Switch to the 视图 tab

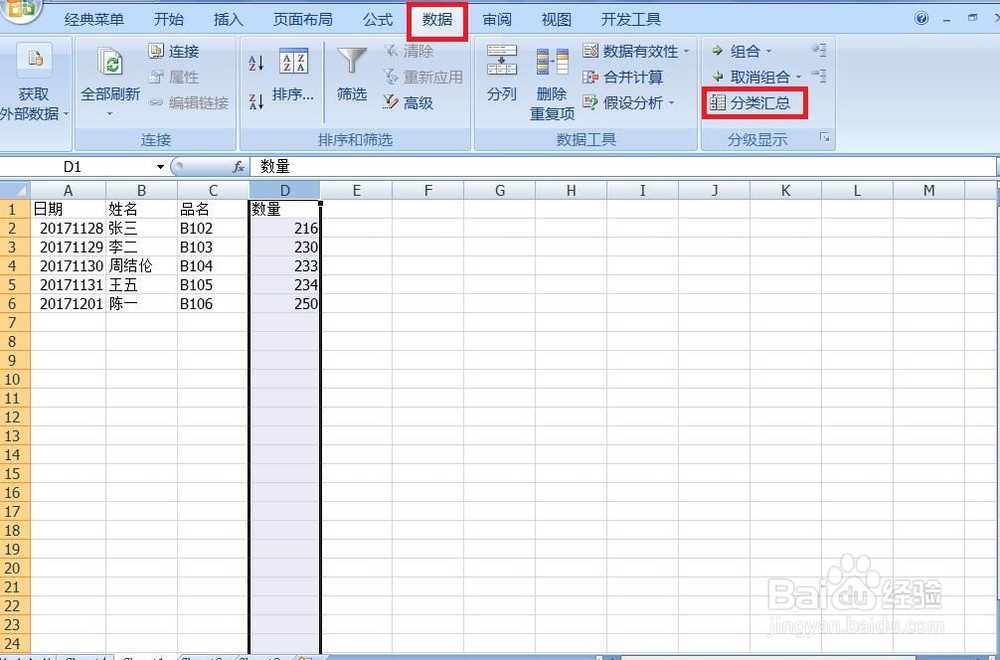click(556, 20)
